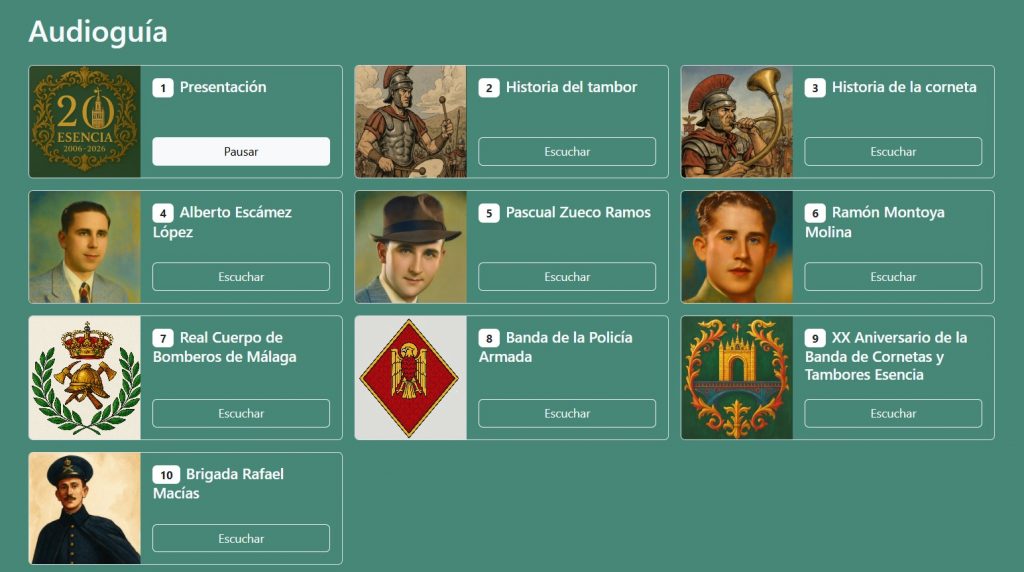The height and width of the screenshot is (572, 1024).
Task: Start Alberto Escámez López audio
Action: [x=241, y=277]
